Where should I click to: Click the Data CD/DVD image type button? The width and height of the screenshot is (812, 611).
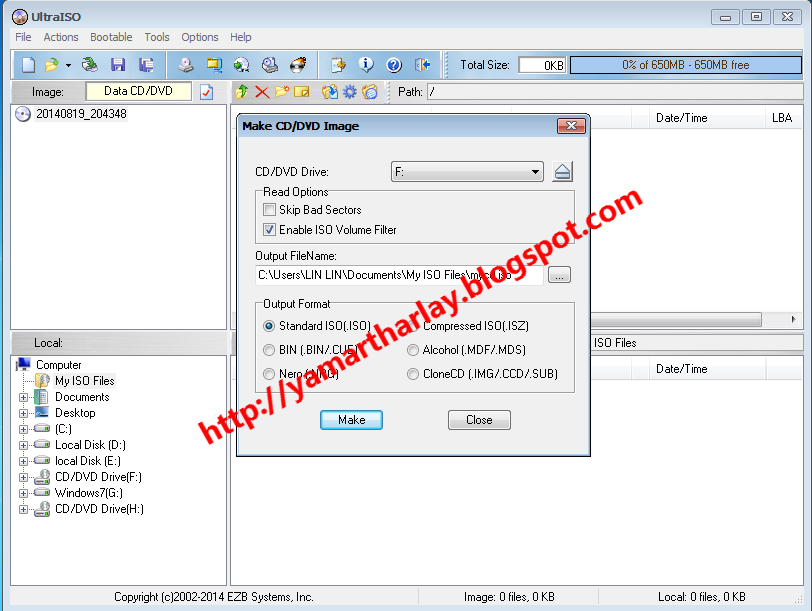click(x=138, y=91)
